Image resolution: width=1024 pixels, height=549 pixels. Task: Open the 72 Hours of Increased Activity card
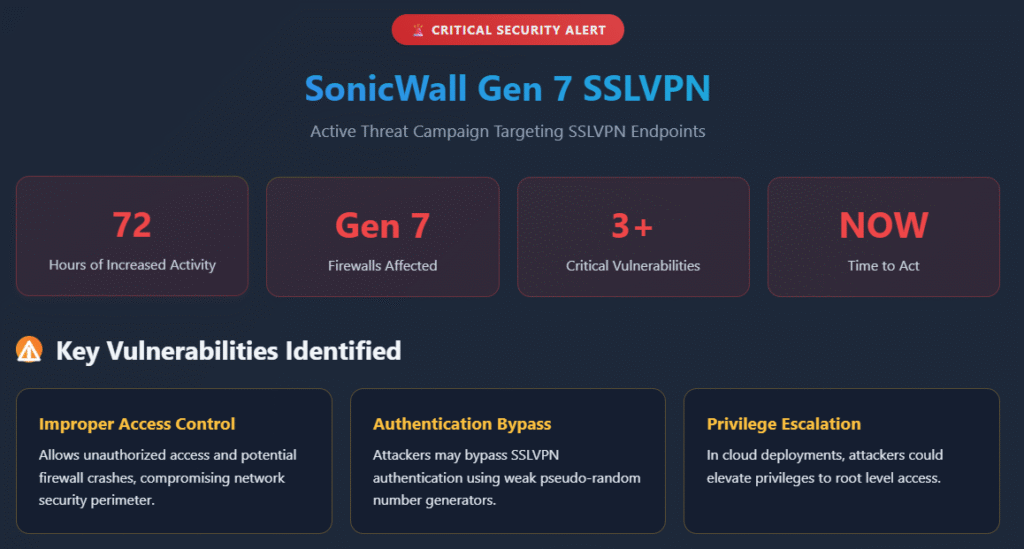133,236
